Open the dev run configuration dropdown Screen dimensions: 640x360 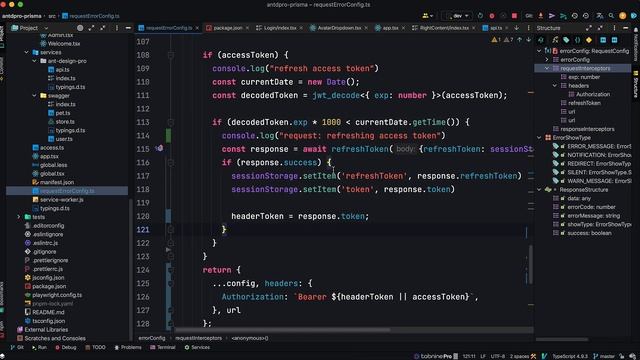457,16
